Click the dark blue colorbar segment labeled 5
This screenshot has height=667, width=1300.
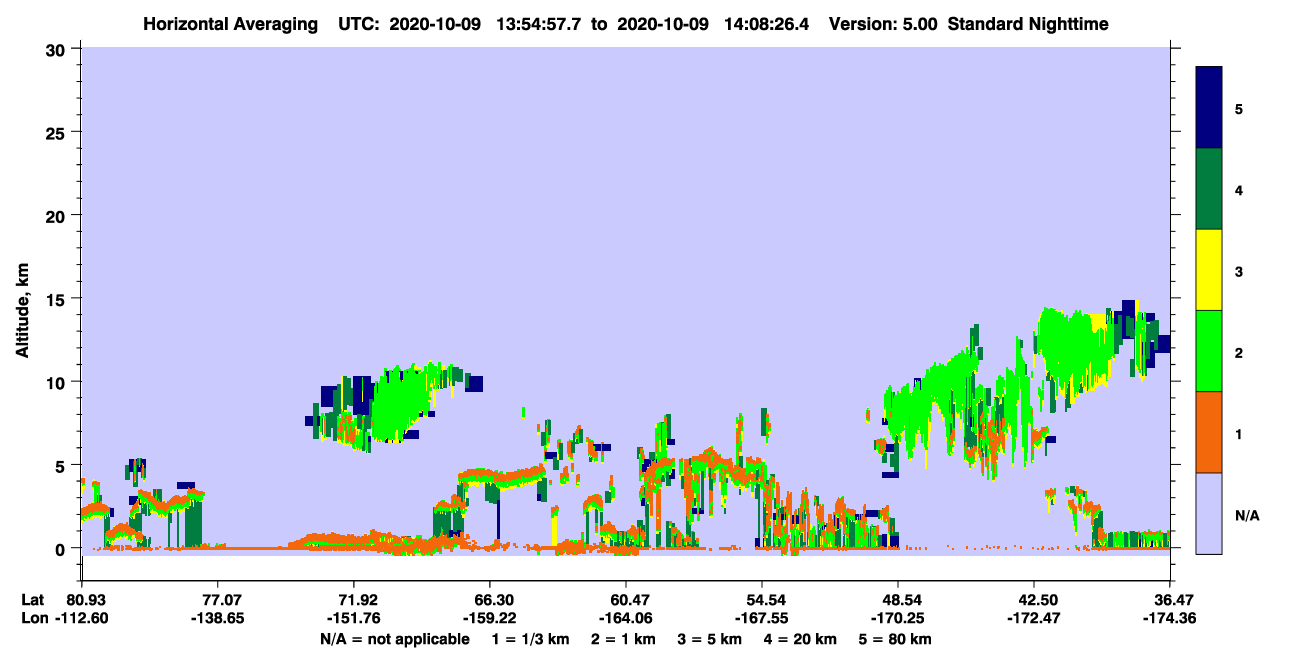pos(1209,108)
